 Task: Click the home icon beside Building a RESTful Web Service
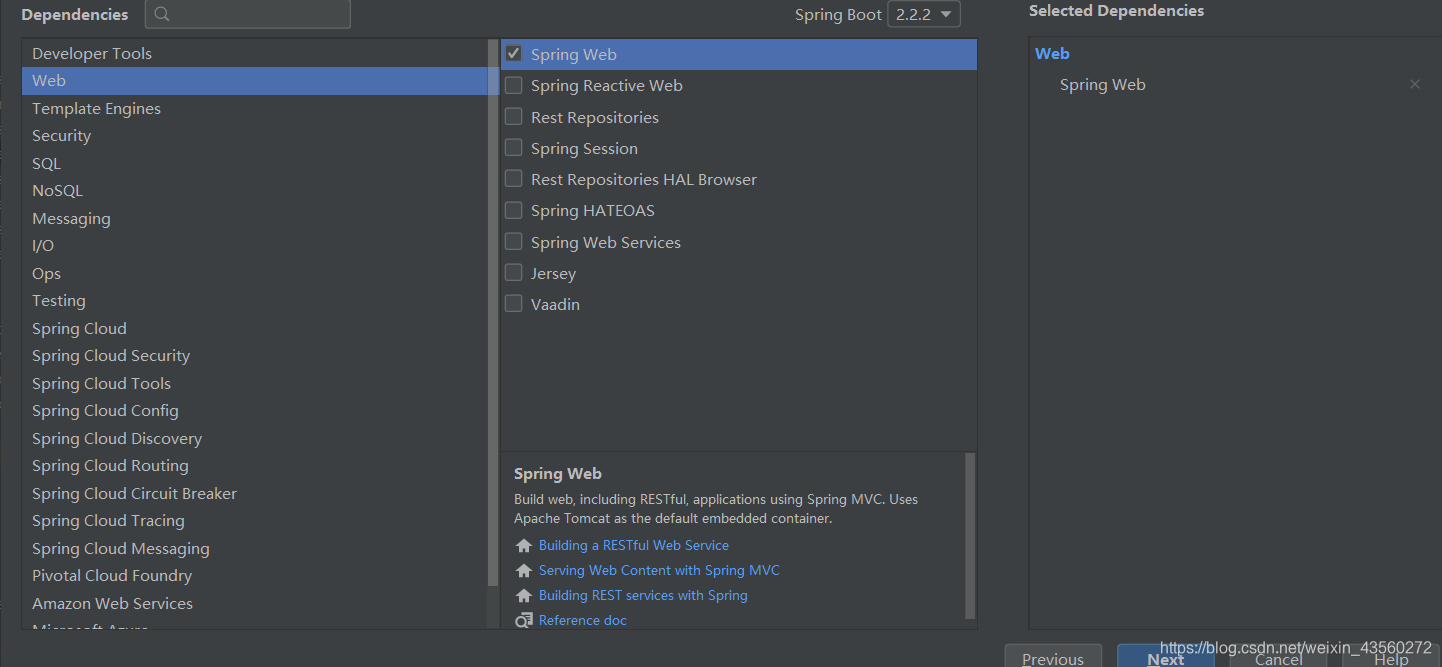[524, 546]
